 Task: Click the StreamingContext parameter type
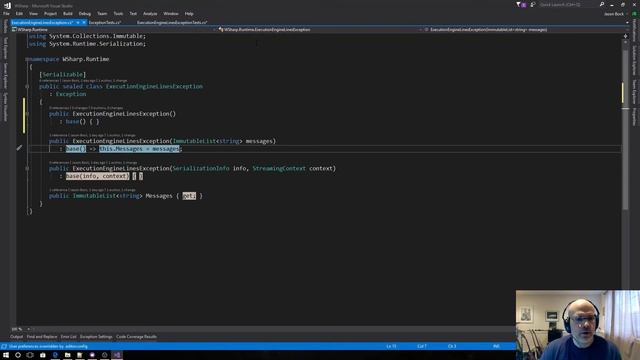[279, 169]
